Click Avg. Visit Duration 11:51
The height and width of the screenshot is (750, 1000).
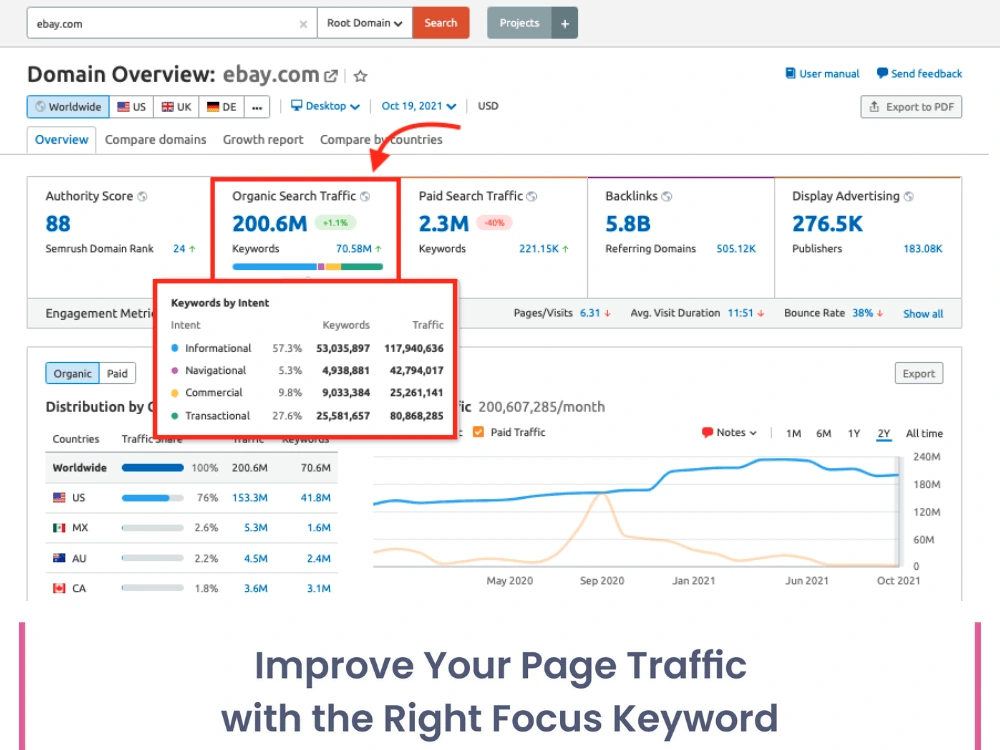click(x=740, y=313)
